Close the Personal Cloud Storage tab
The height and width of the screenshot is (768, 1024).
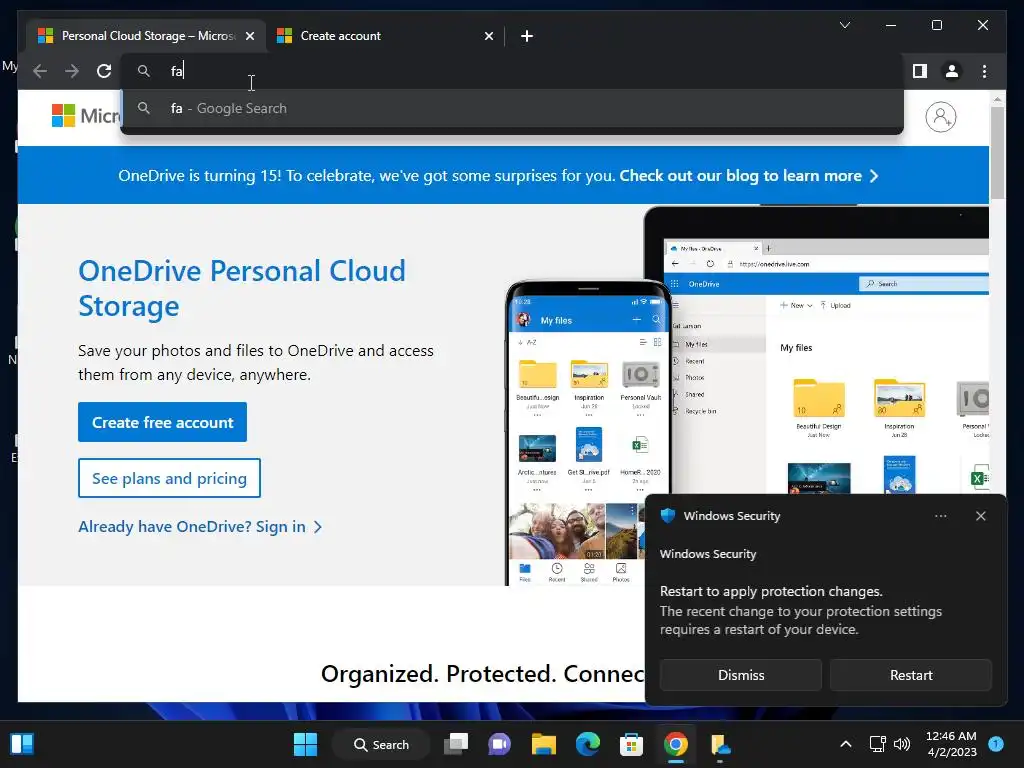pyautogui.click(x=249, y=36)
